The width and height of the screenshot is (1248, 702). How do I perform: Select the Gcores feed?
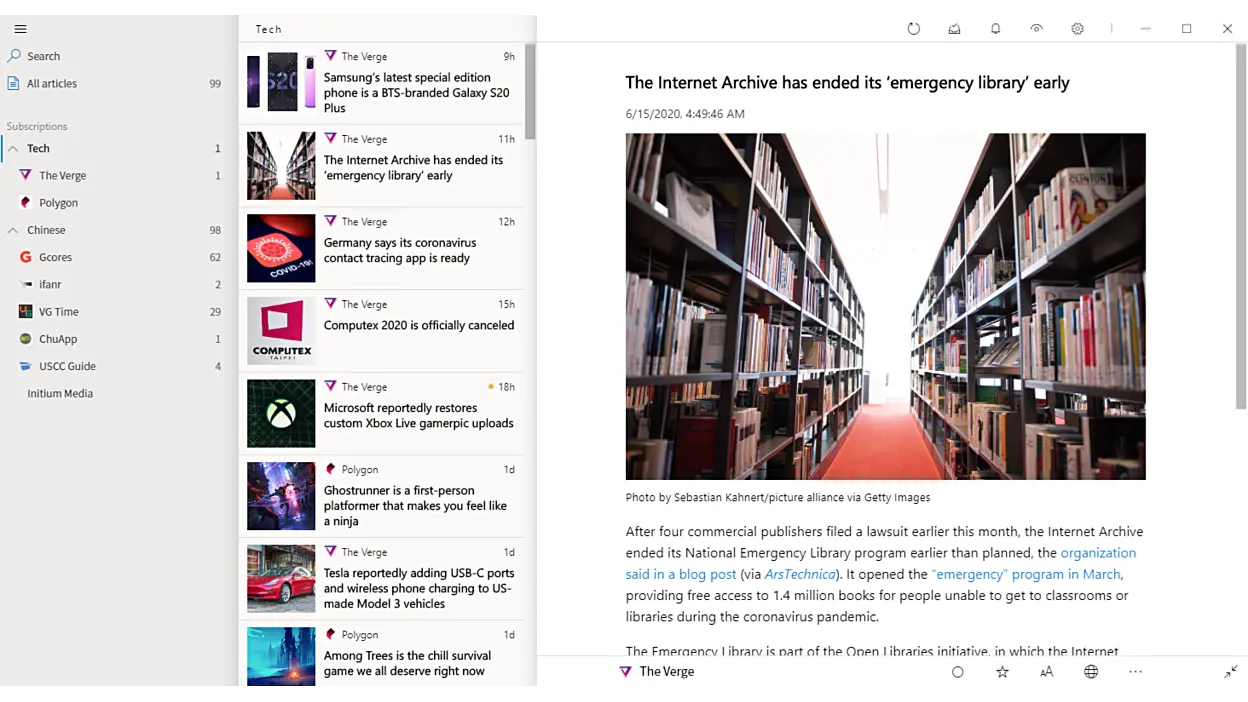[x=118, y=257]
